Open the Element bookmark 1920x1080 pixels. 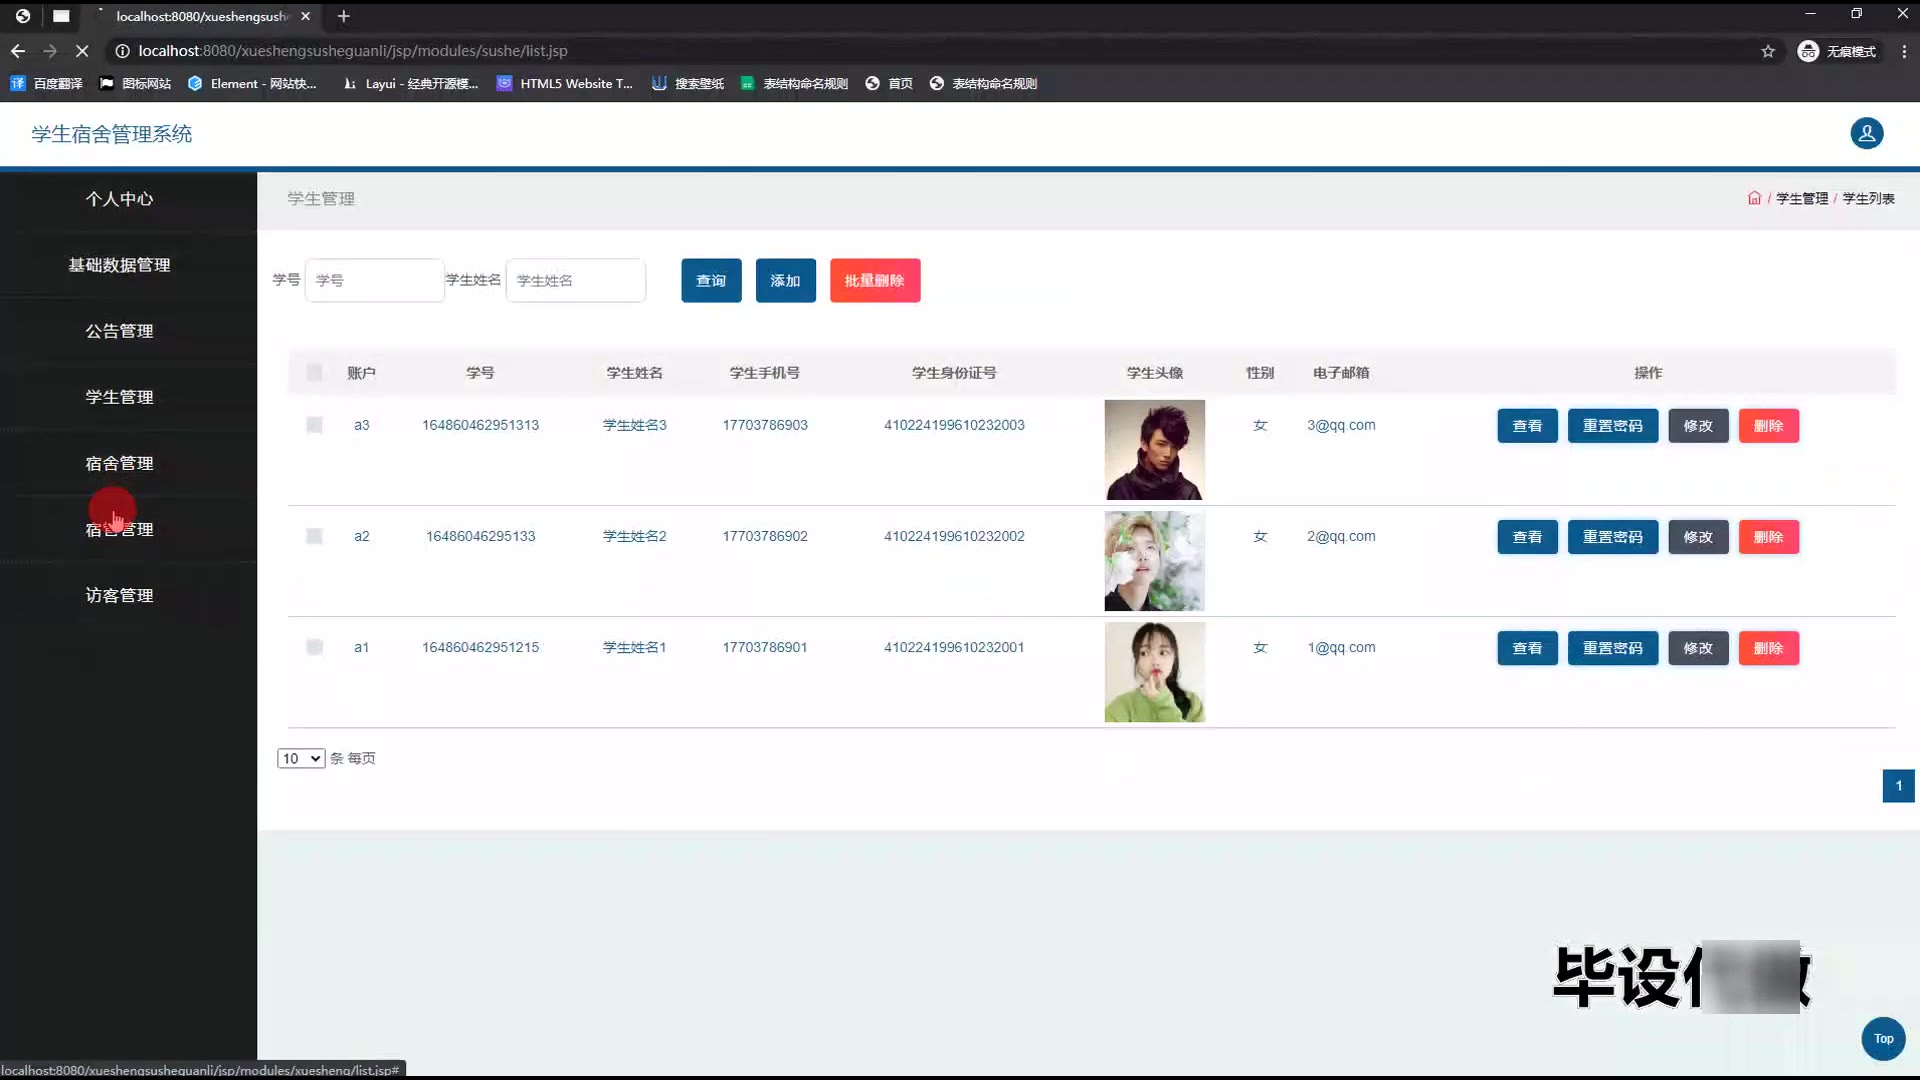click(x=252, y=84)
